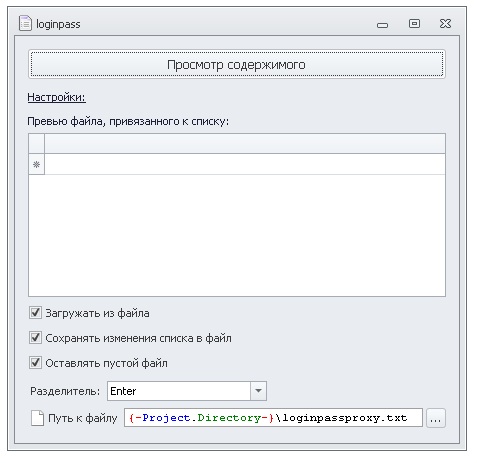Open file browse dialog with the ellipsis button

point(436,418)
